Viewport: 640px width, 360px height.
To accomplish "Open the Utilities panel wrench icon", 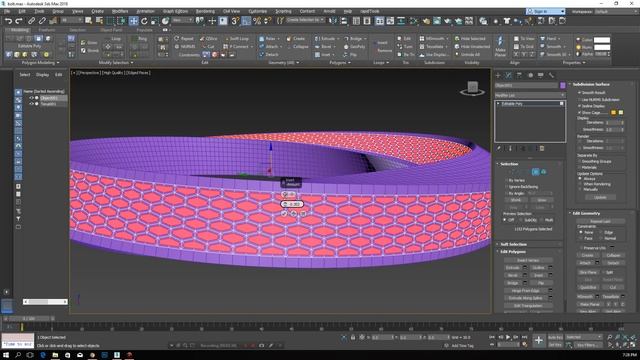I will point(551,75).
